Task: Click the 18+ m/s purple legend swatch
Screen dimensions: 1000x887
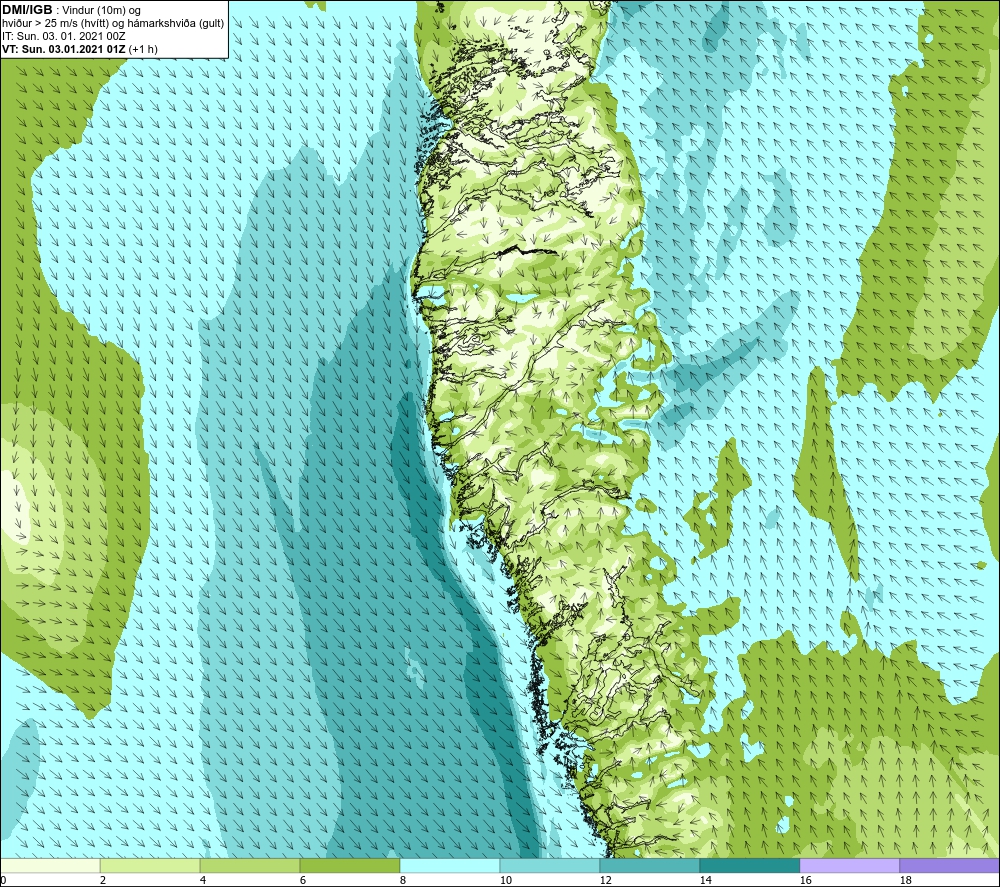Action: coord(950,866)
